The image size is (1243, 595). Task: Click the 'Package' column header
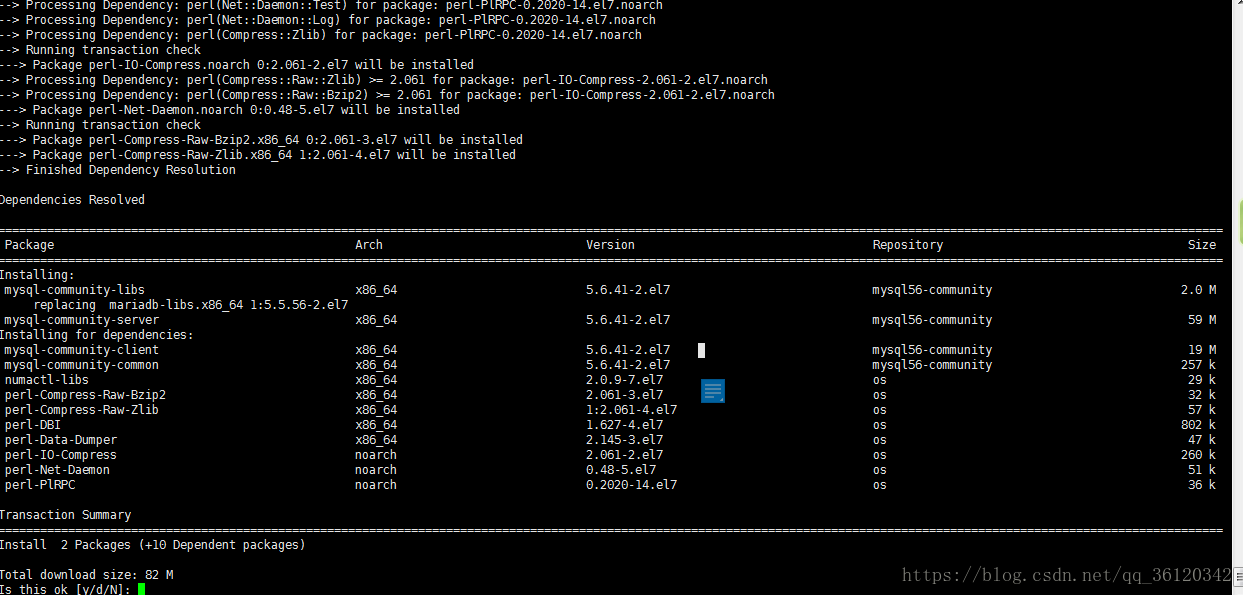[x=30, y=245]
